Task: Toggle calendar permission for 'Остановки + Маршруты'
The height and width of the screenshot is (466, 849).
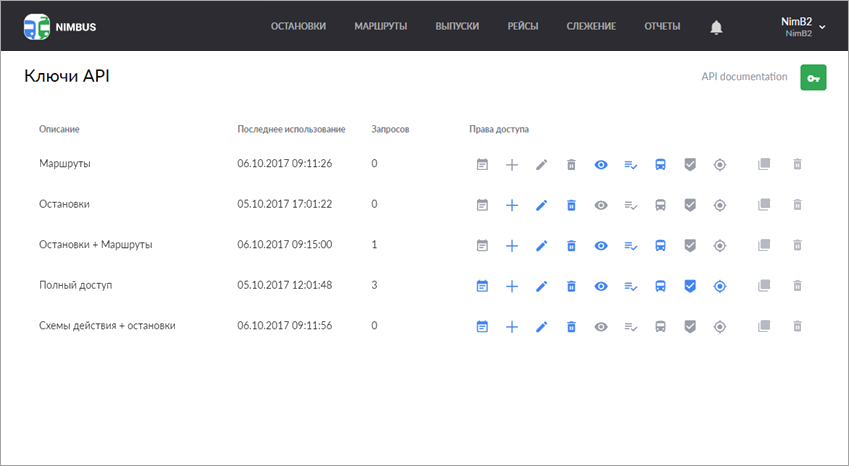Action: click(482, 245)
